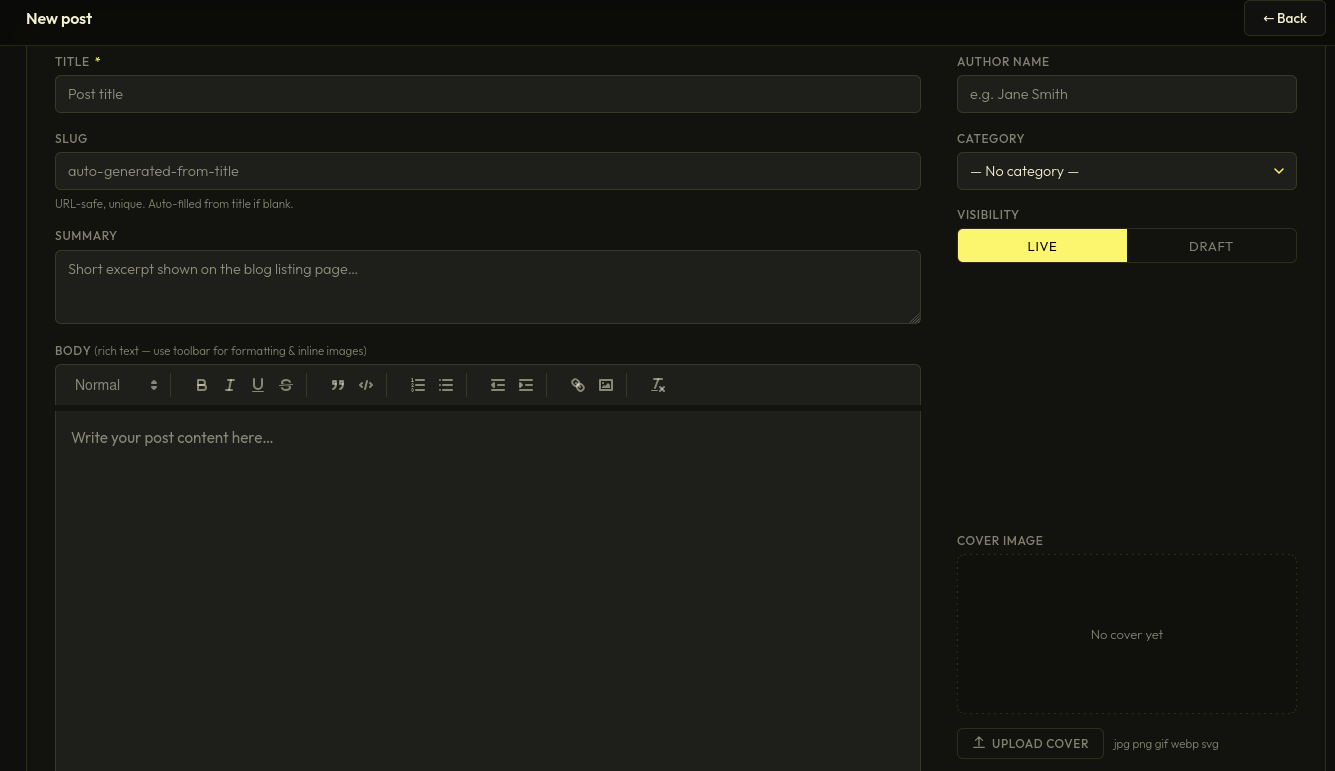Insert an inline image in body
This screenshot has width=1335, height=771.
pos(606,385)
